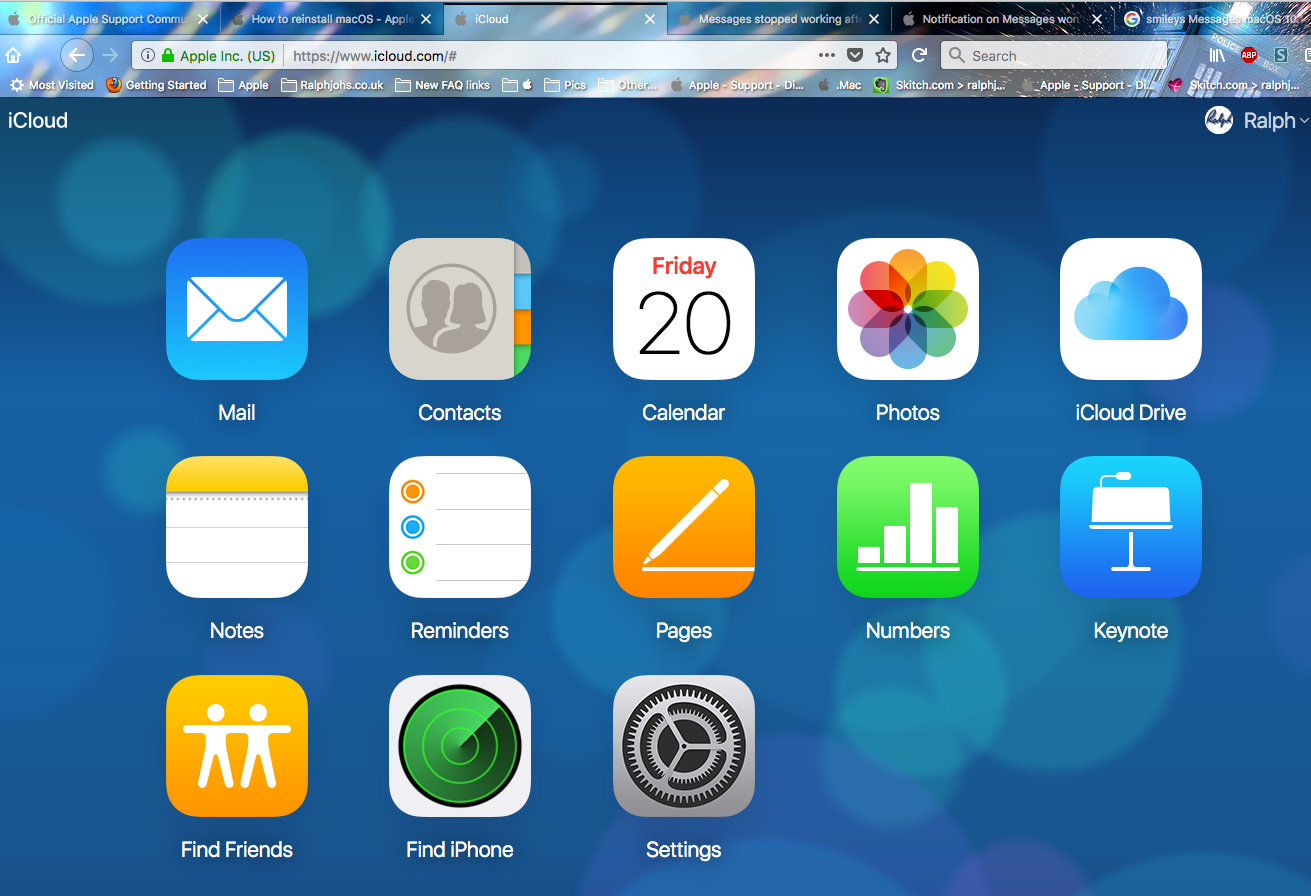Open the Ralph account menu
This screenshot has height=896, width=1311.
(x=1257, y=121)
